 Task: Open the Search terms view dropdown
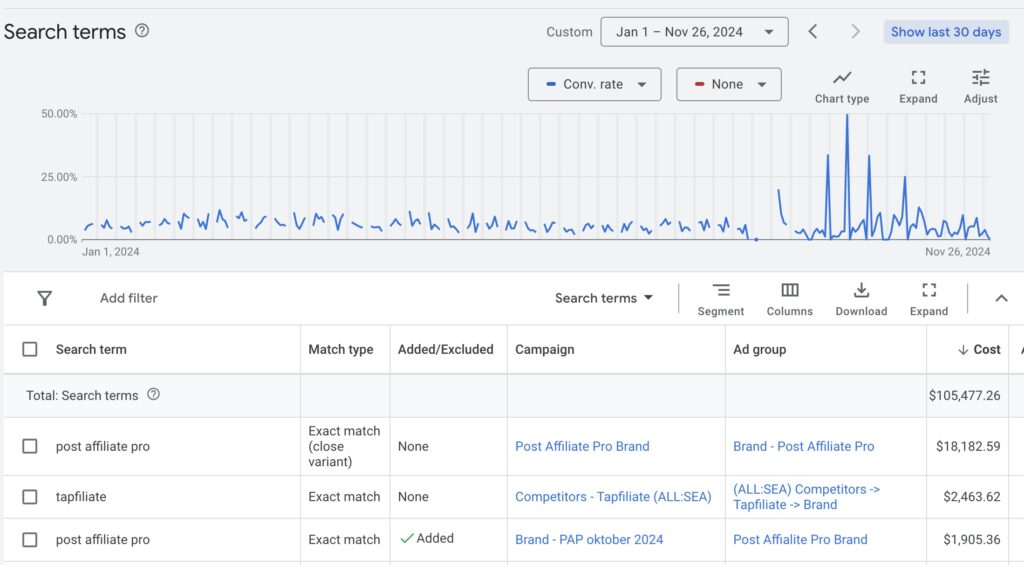pos(603,299)
